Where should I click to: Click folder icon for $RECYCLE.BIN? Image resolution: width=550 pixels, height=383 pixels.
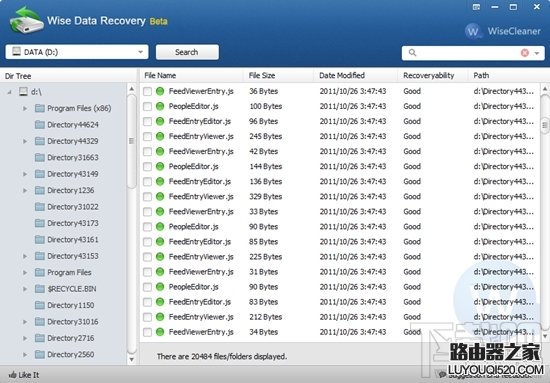coord(40,289)
